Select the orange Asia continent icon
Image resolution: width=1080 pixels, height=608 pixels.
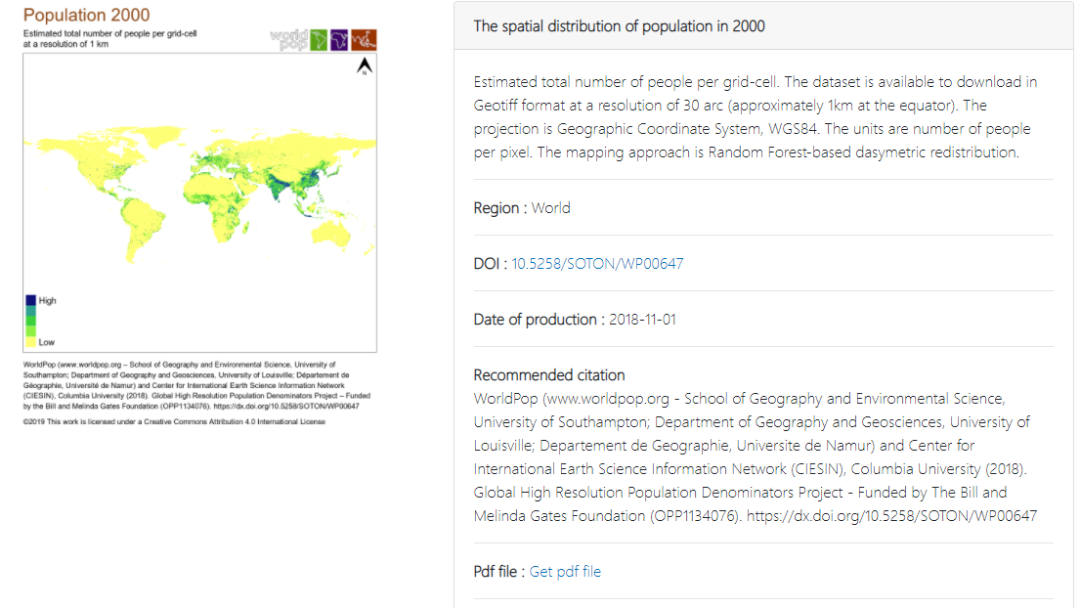364,39
